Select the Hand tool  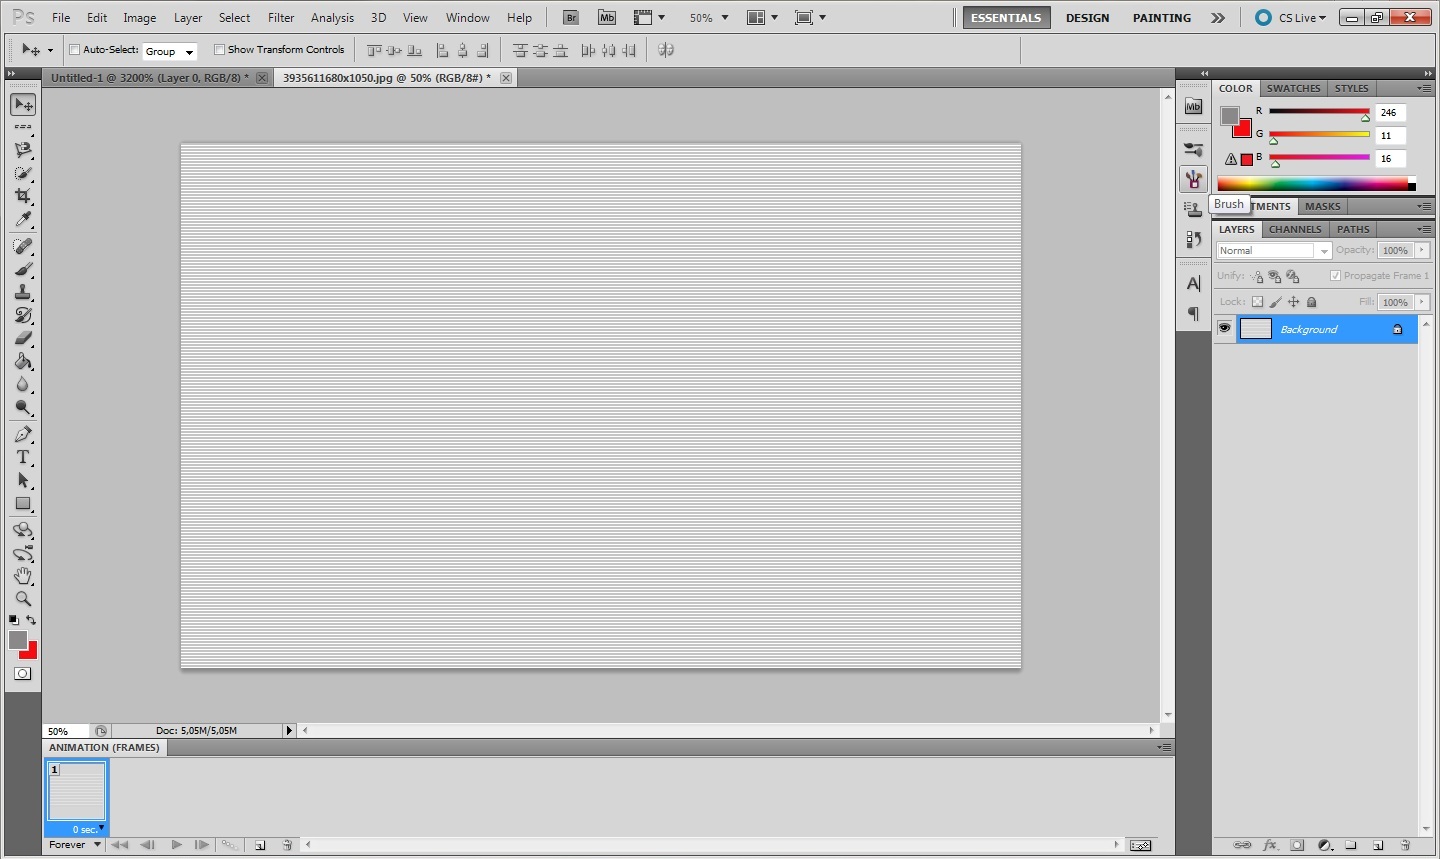pyautogui.click(x=23, y=576)
